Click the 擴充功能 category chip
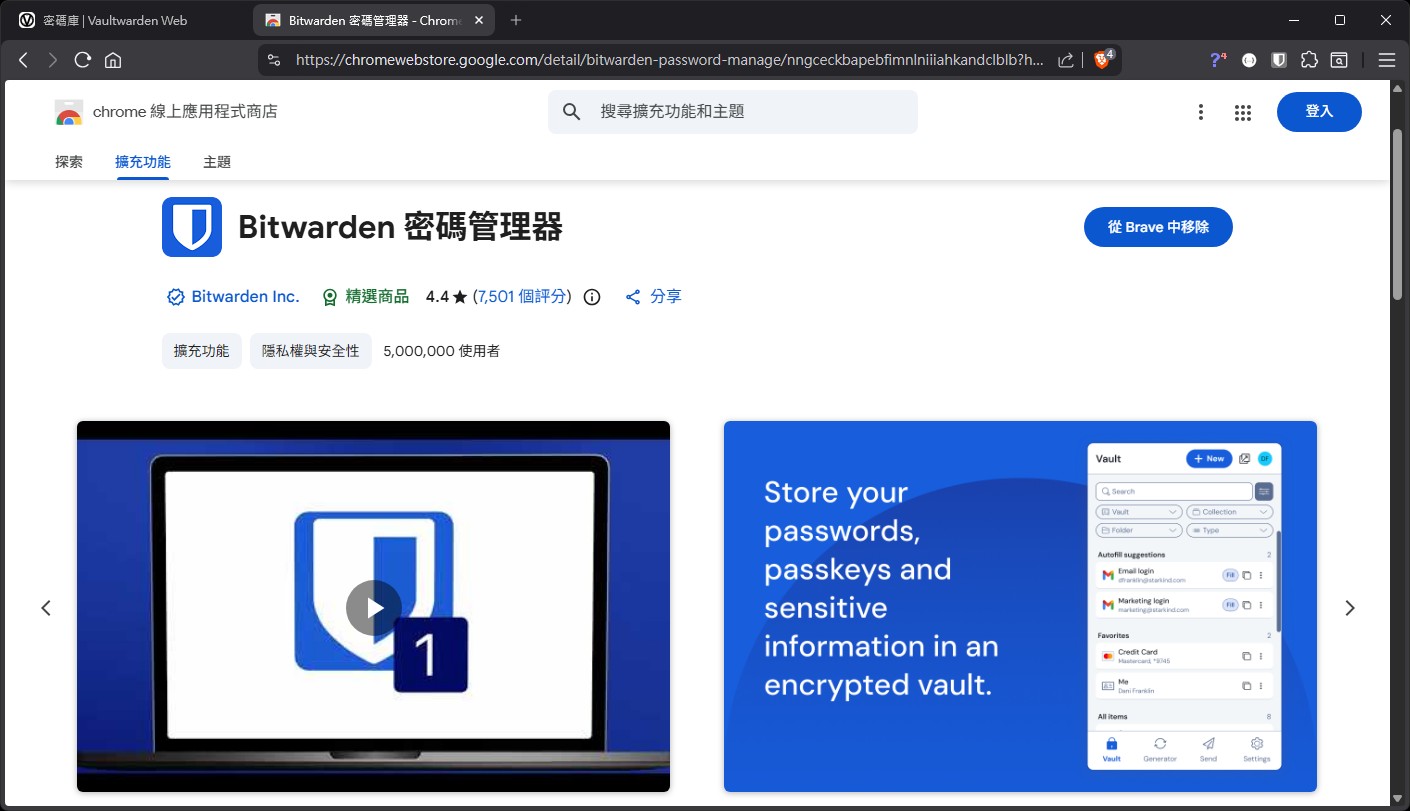Viewport: 1410px width, 811px height. tap(202, 351)
